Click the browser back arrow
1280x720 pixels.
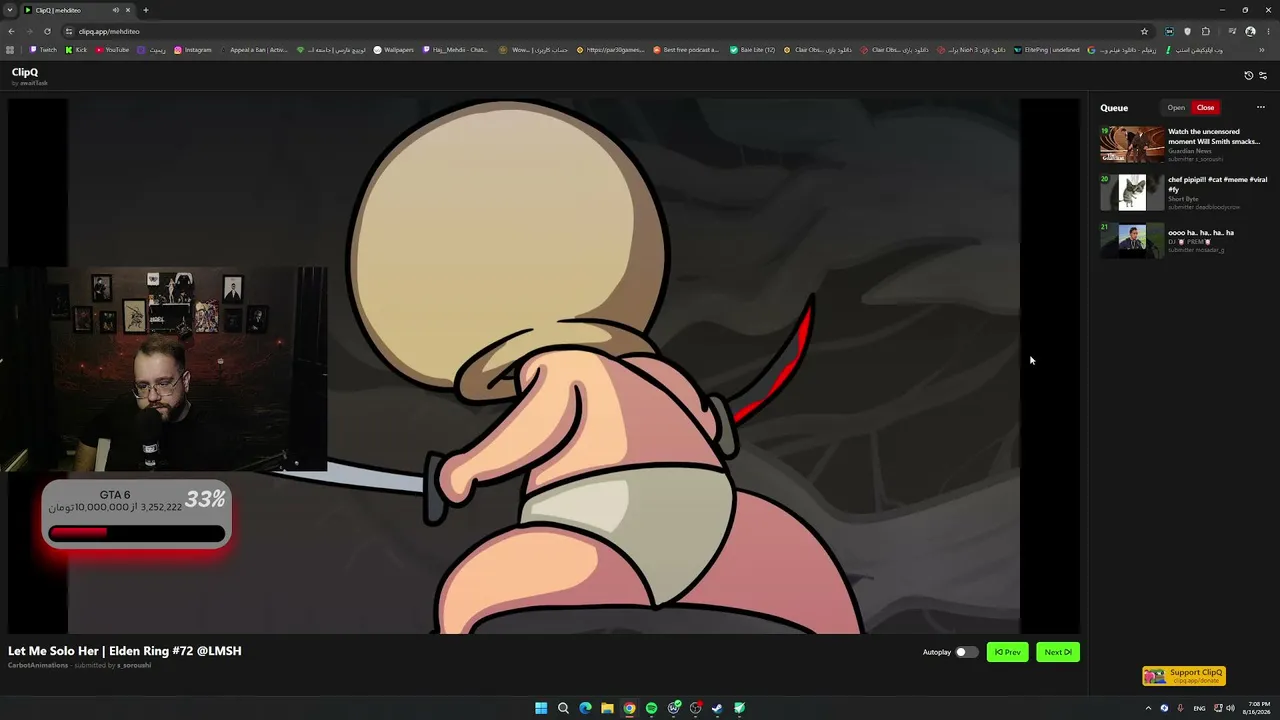point(11,31)
